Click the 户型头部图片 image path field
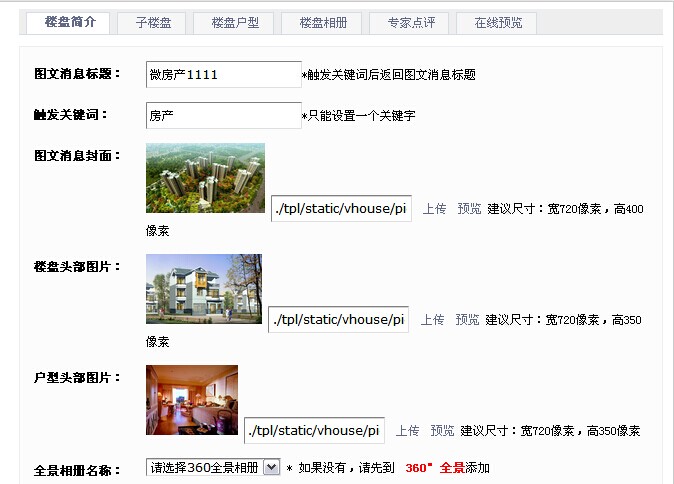Screen dimensions: 674x484 315,430
